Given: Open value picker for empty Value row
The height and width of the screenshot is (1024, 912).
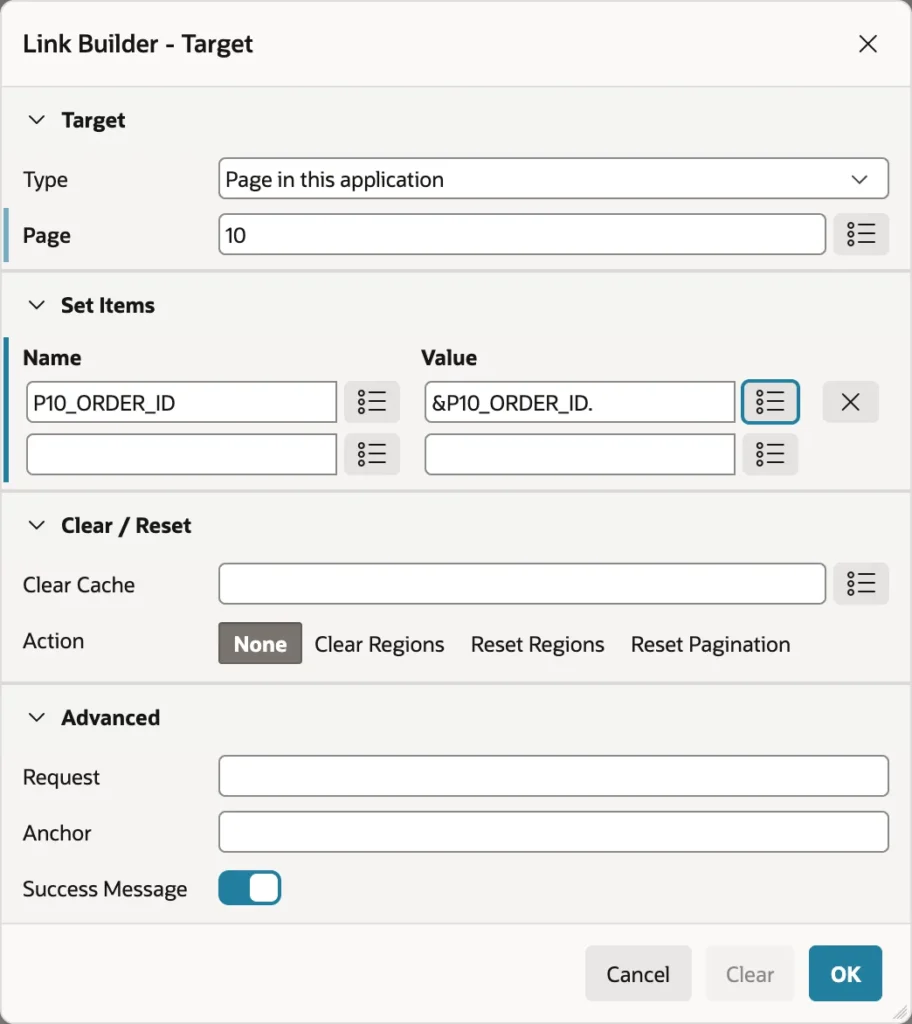Looking at the screenshot, I should click(x=770, y=454).
